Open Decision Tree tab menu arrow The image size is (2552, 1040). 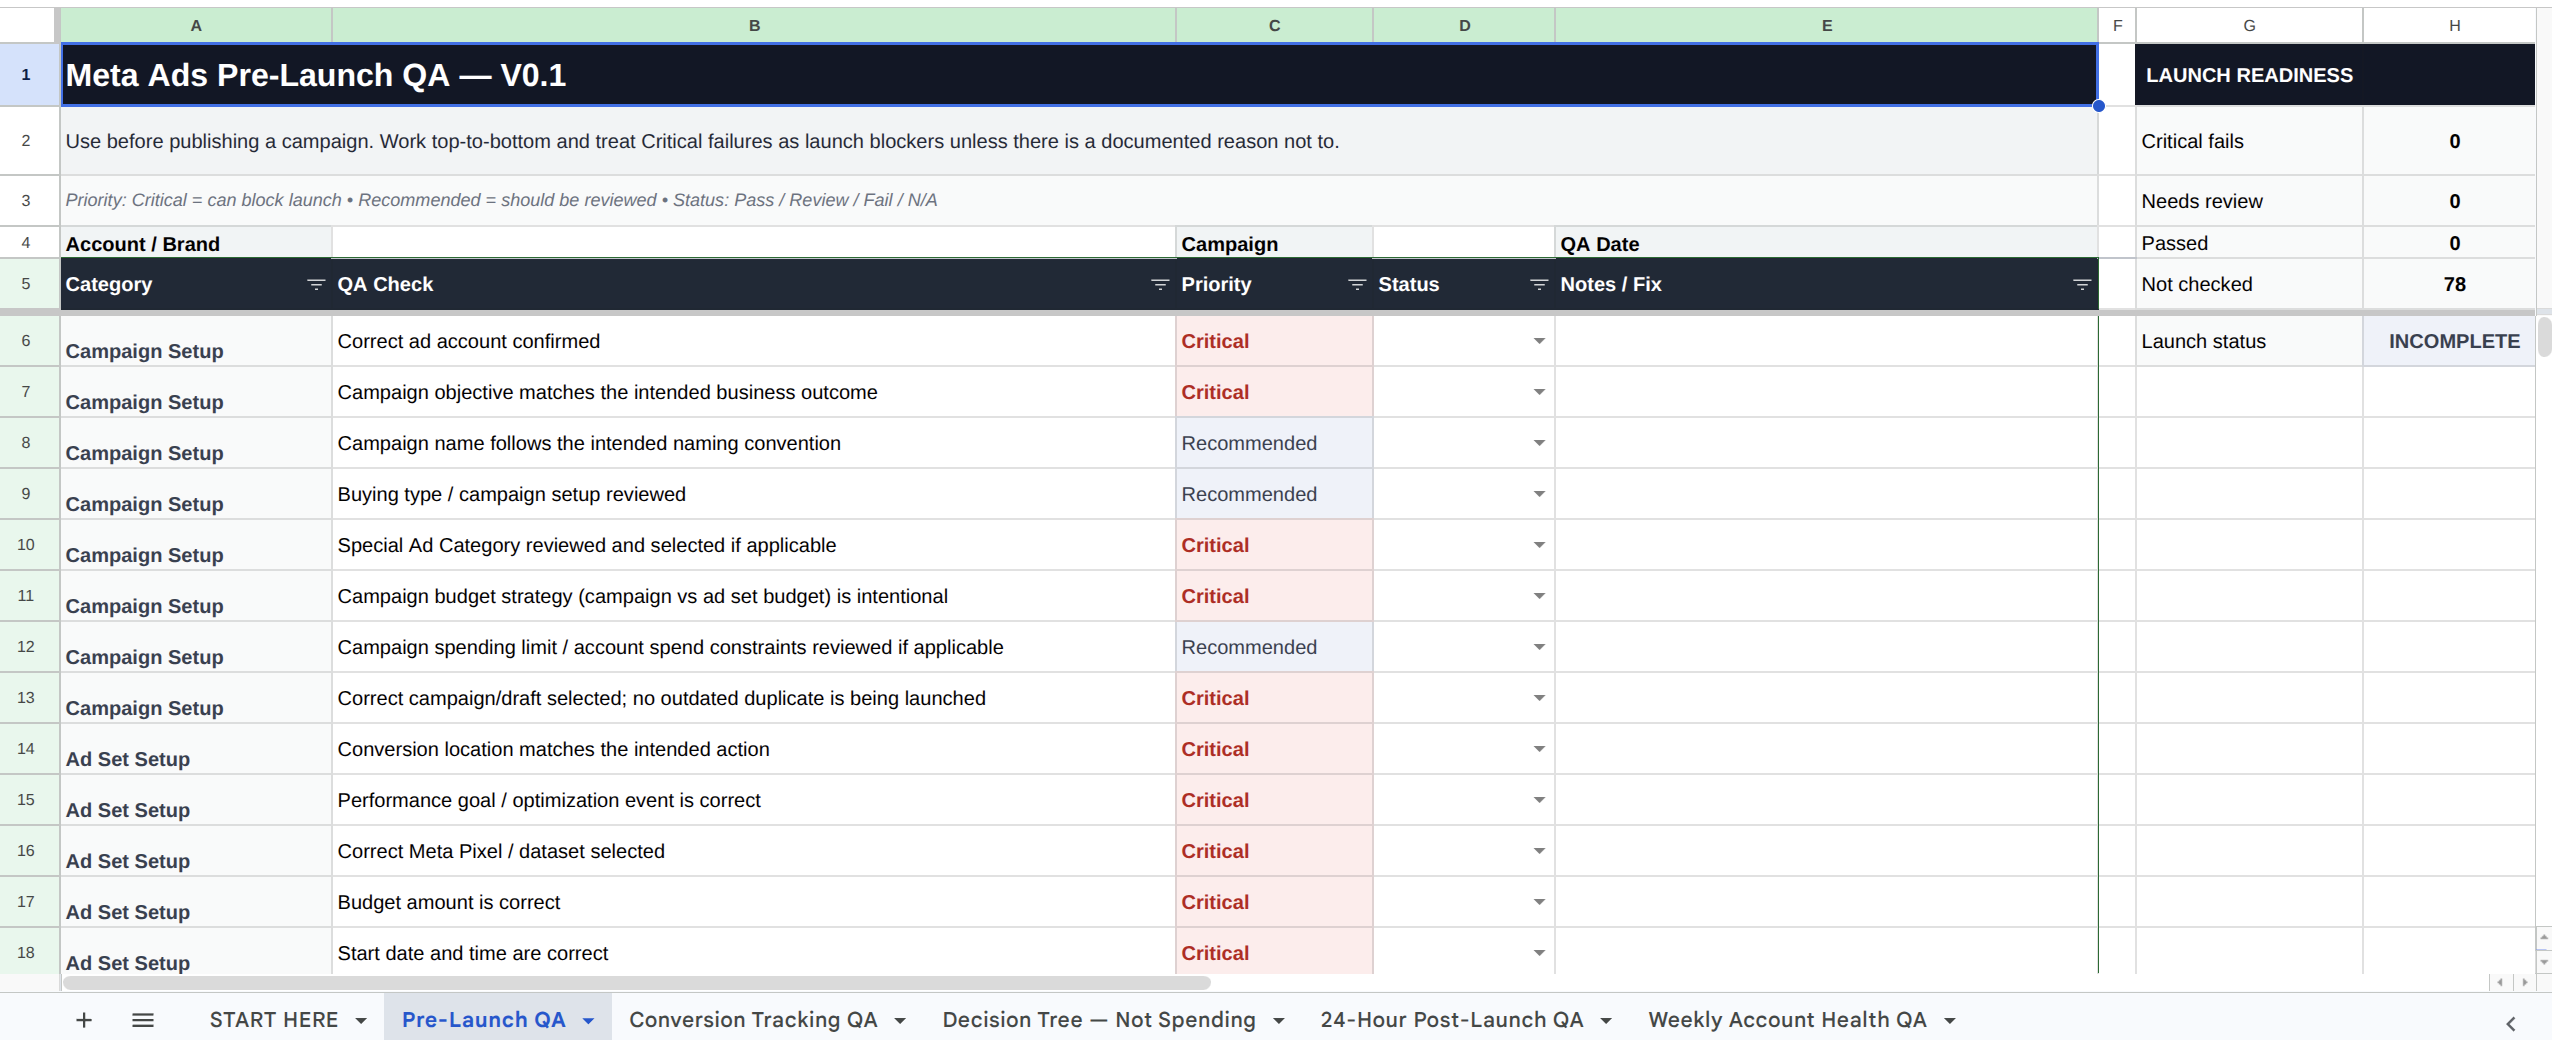1279,1021
